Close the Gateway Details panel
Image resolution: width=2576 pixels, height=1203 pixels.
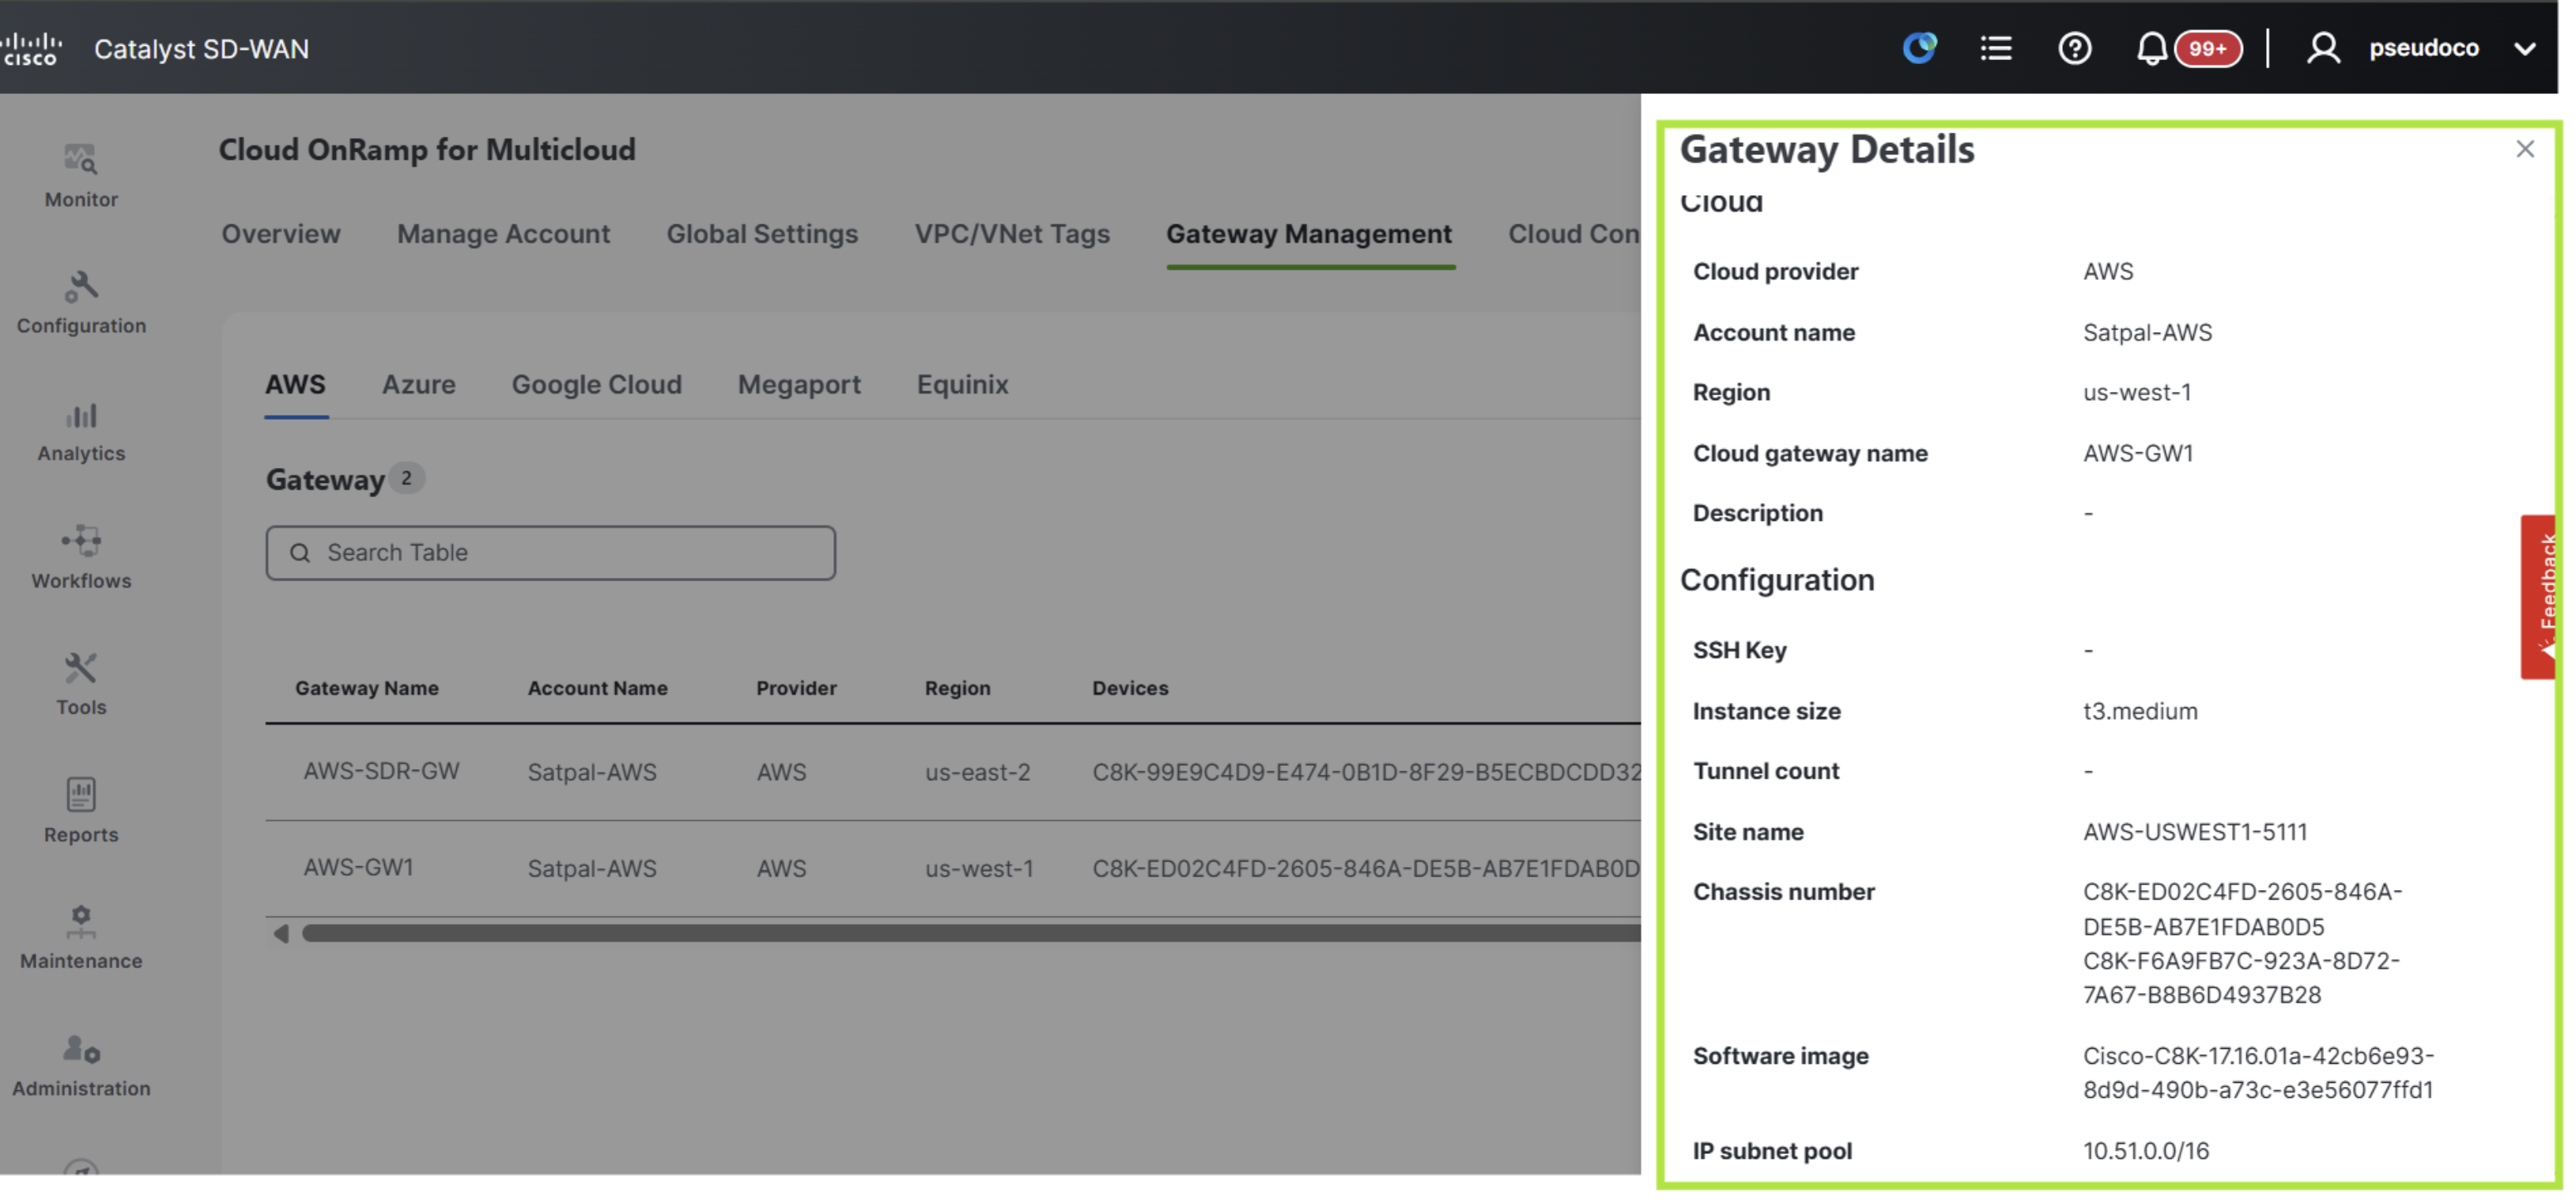2524,149
